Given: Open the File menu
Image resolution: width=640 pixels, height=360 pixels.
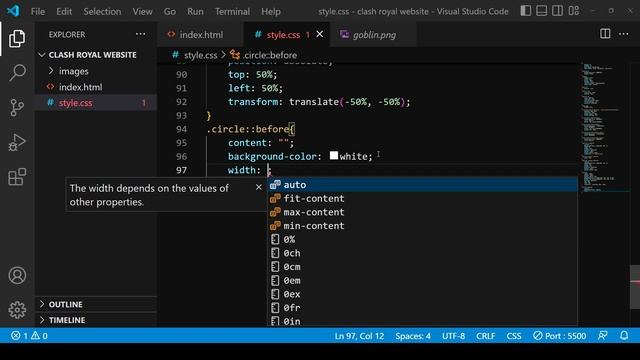Looking at the screenshot, I should click(38, 11).
